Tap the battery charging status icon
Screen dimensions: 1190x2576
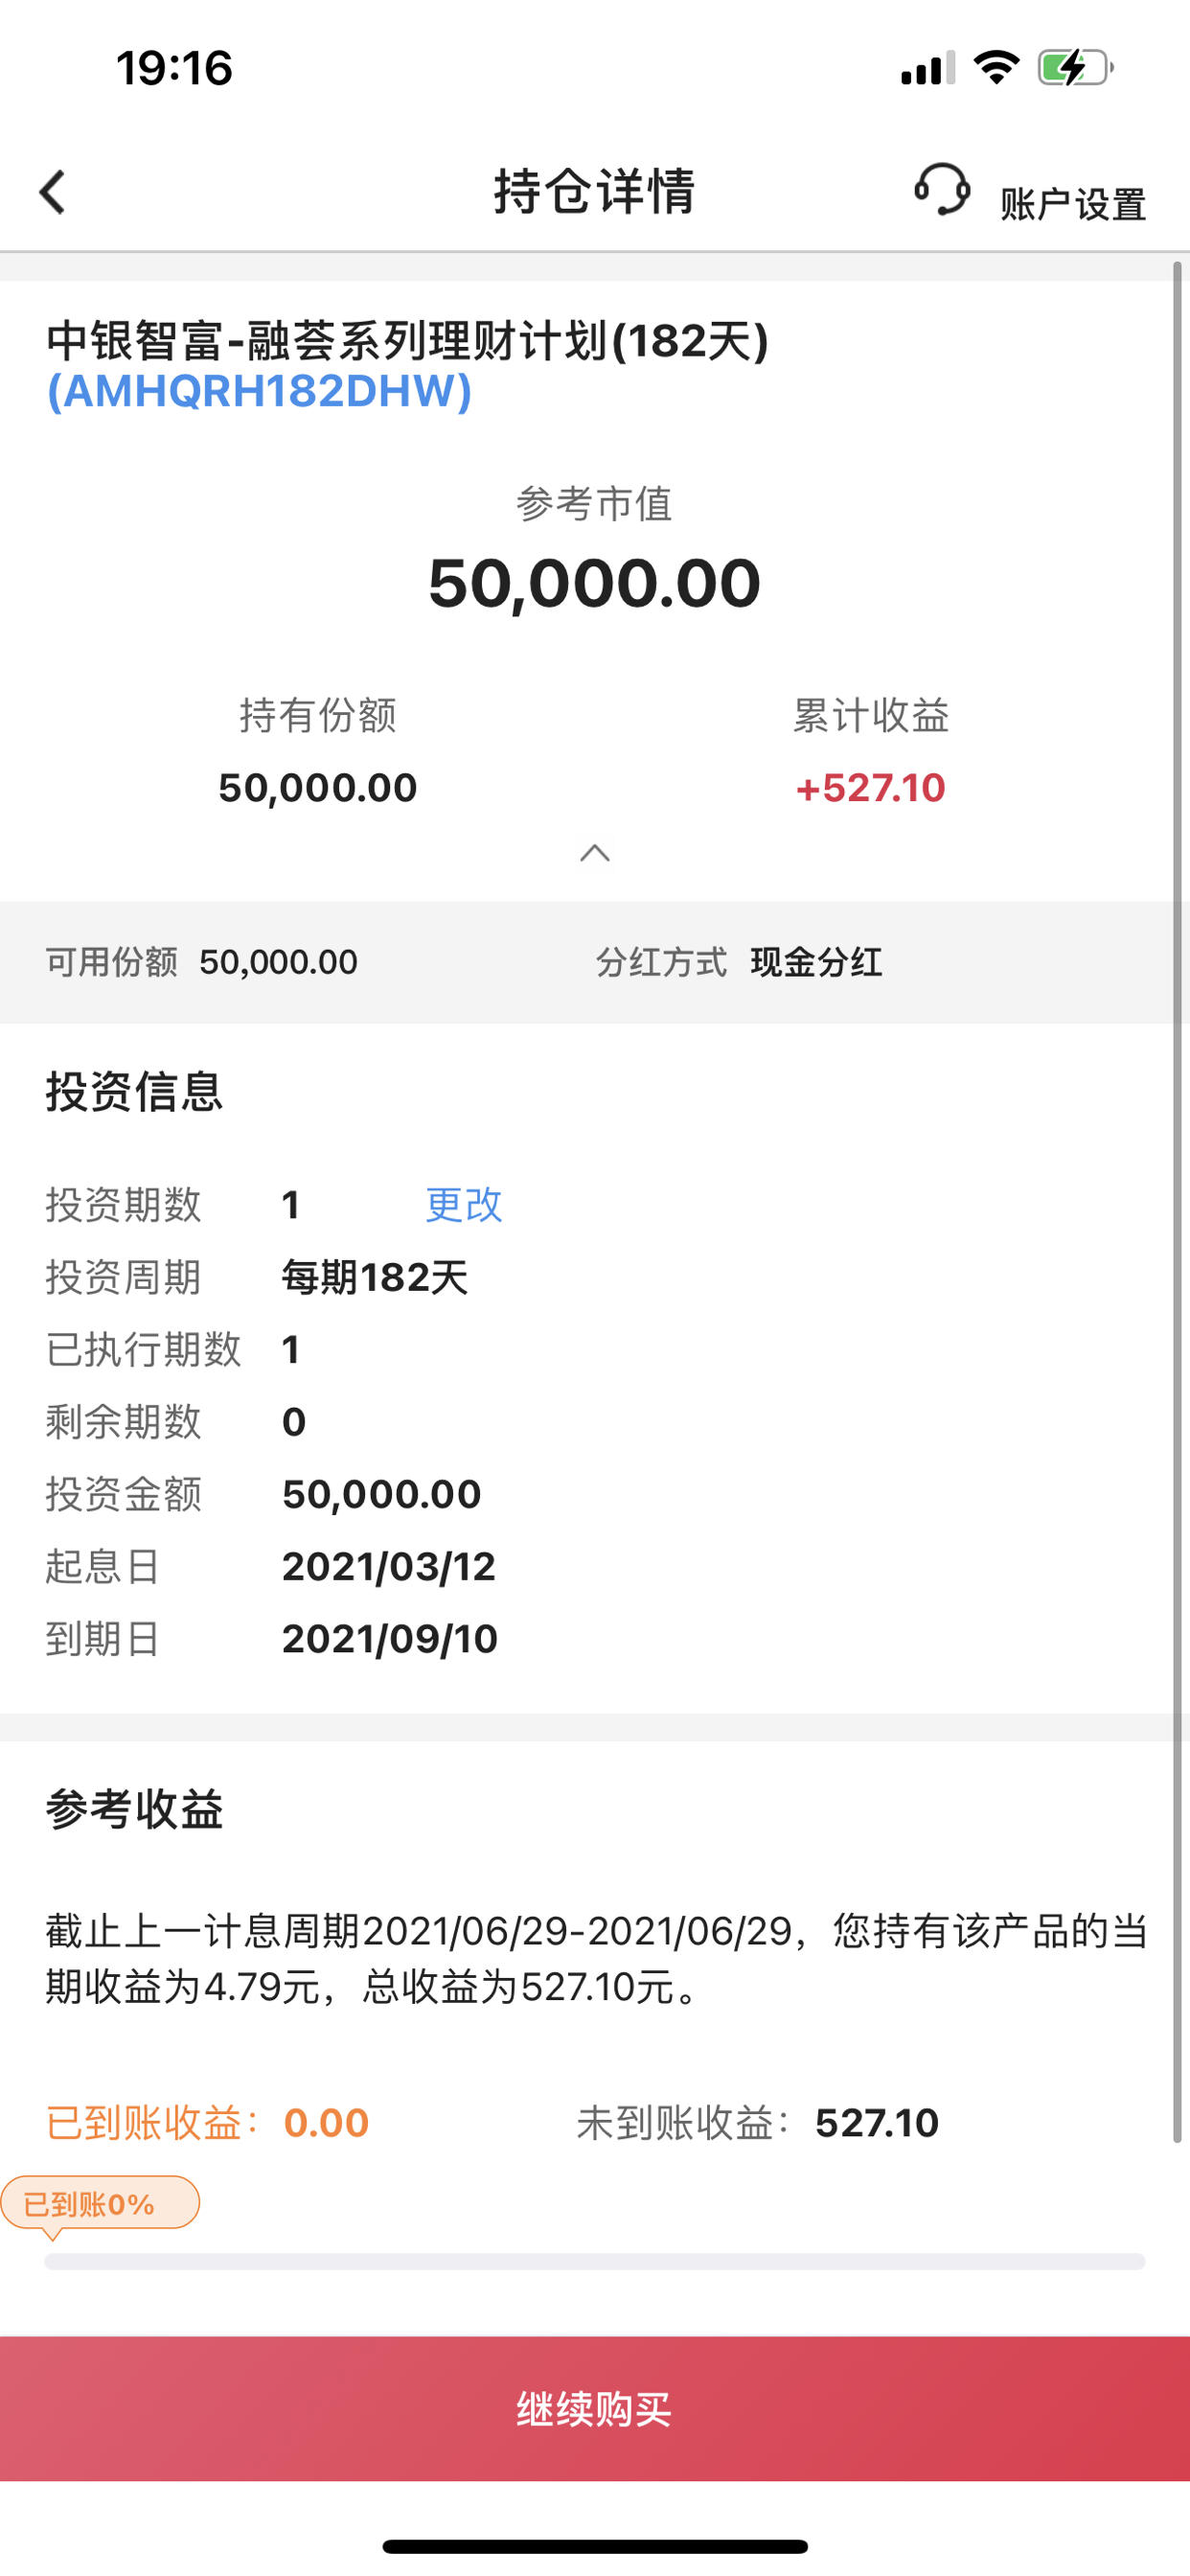tap(1075, 68)
